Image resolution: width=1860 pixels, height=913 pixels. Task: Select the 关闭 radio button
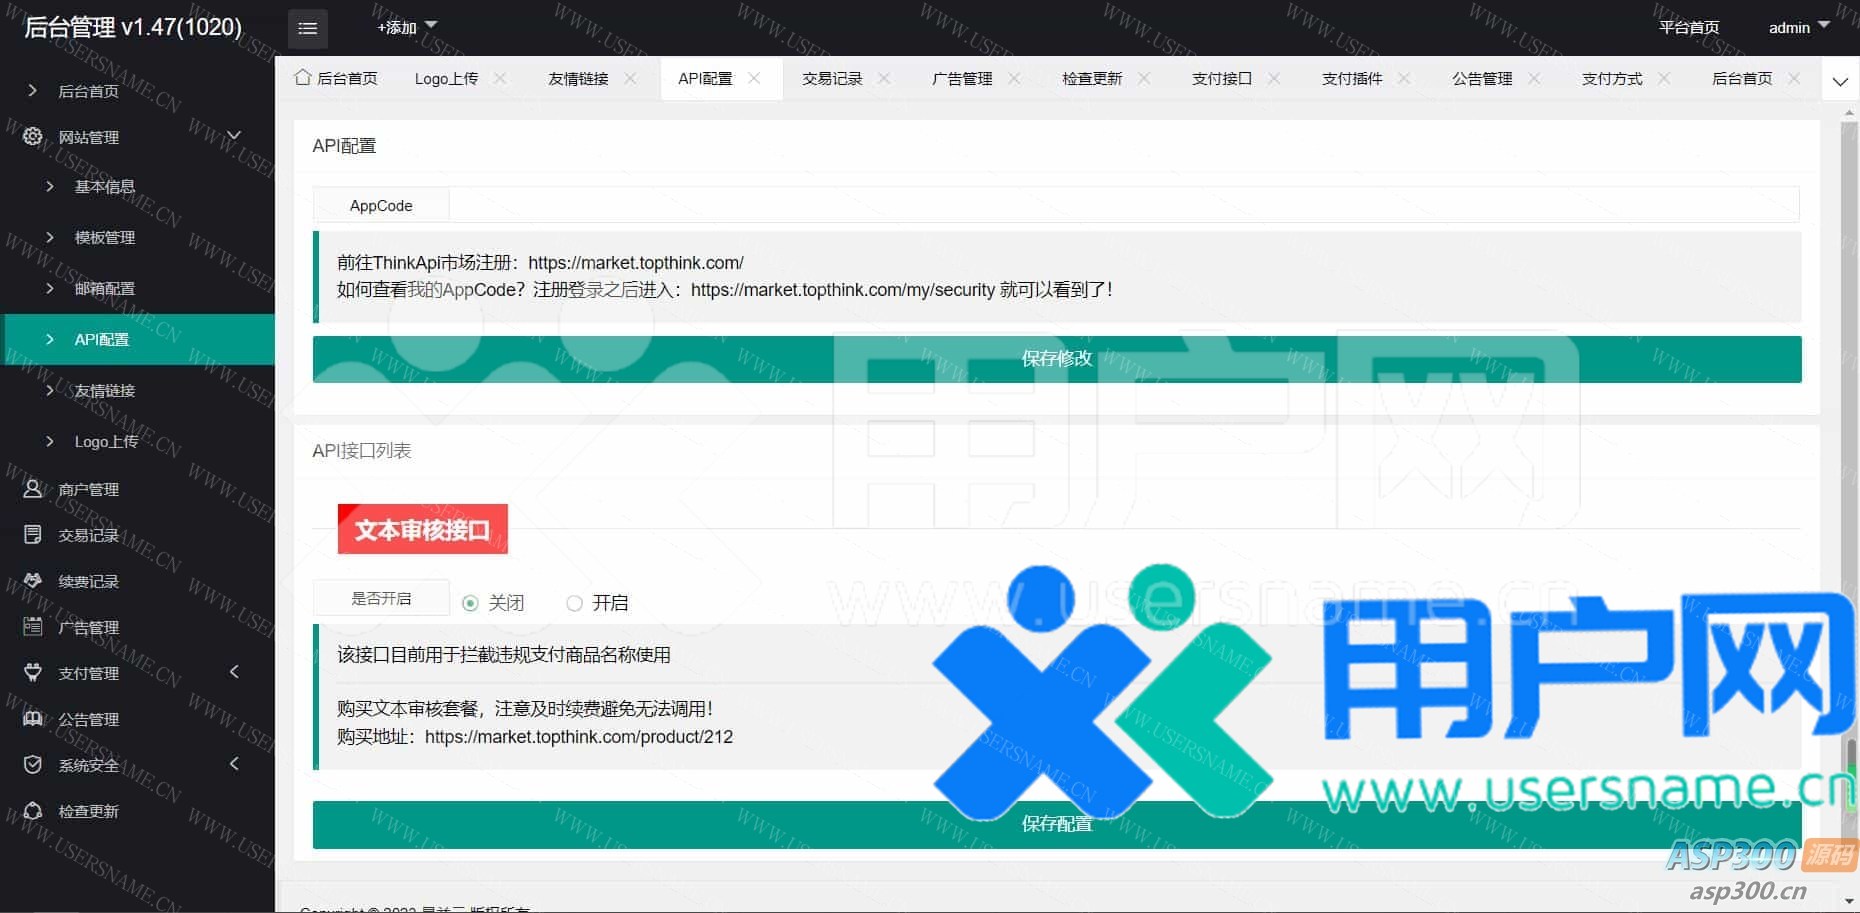click(x=469, y=602)
